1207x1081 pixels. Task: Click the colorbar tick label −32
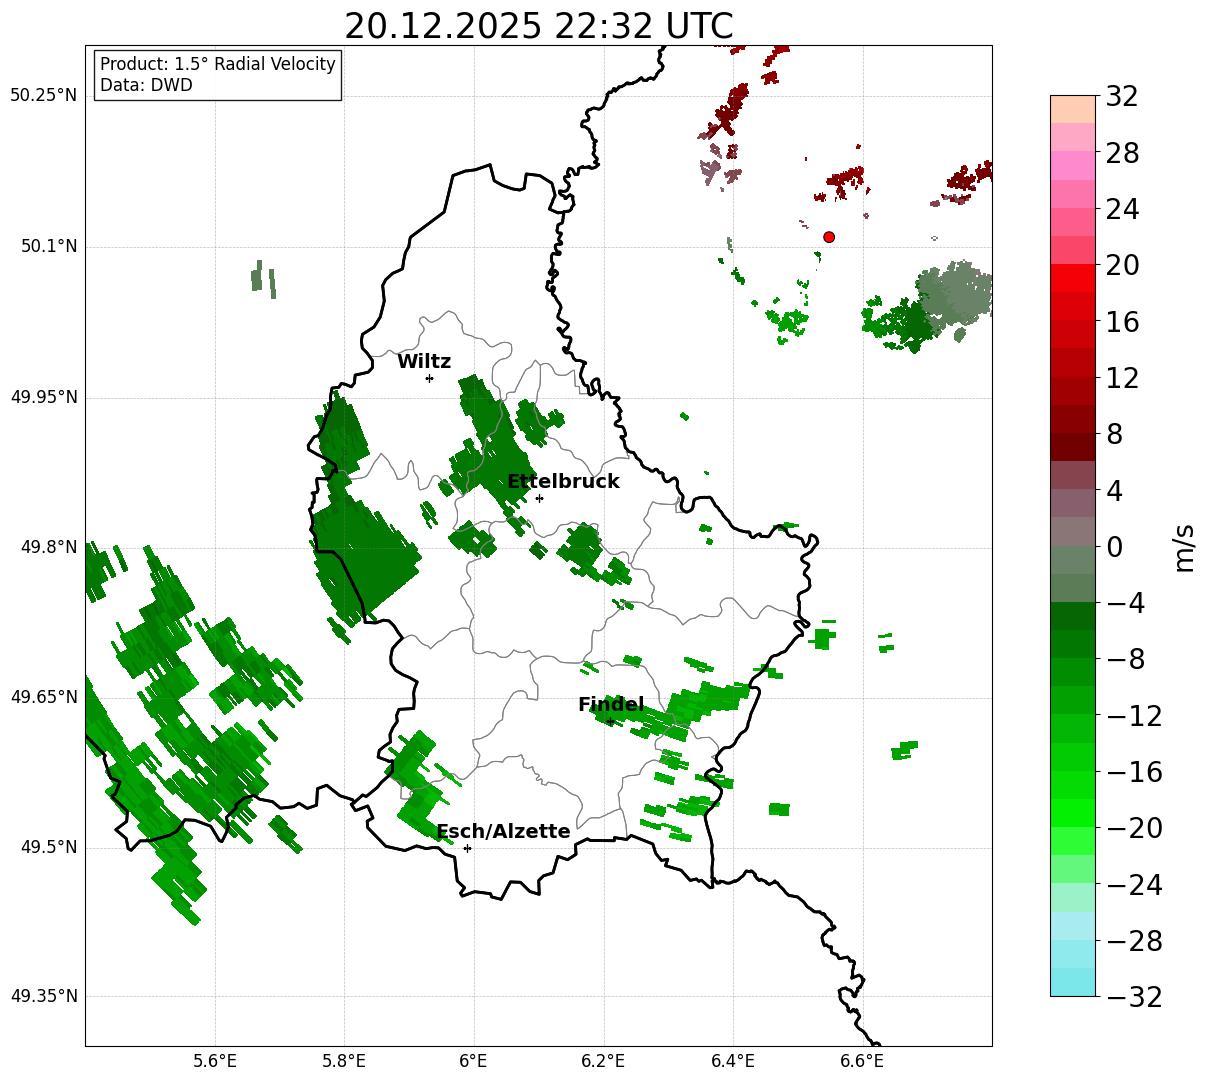click(x=1134, y=997)
